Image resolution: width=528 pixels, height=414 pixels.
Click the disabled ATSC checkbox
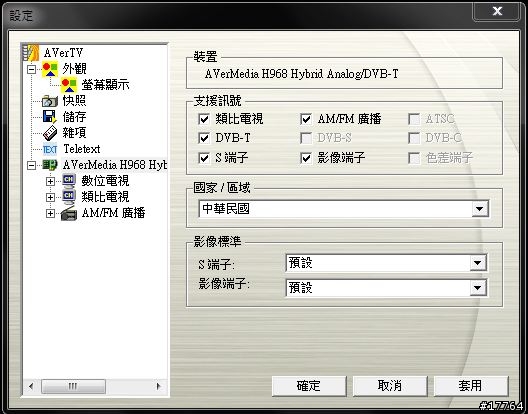(414, 119)
